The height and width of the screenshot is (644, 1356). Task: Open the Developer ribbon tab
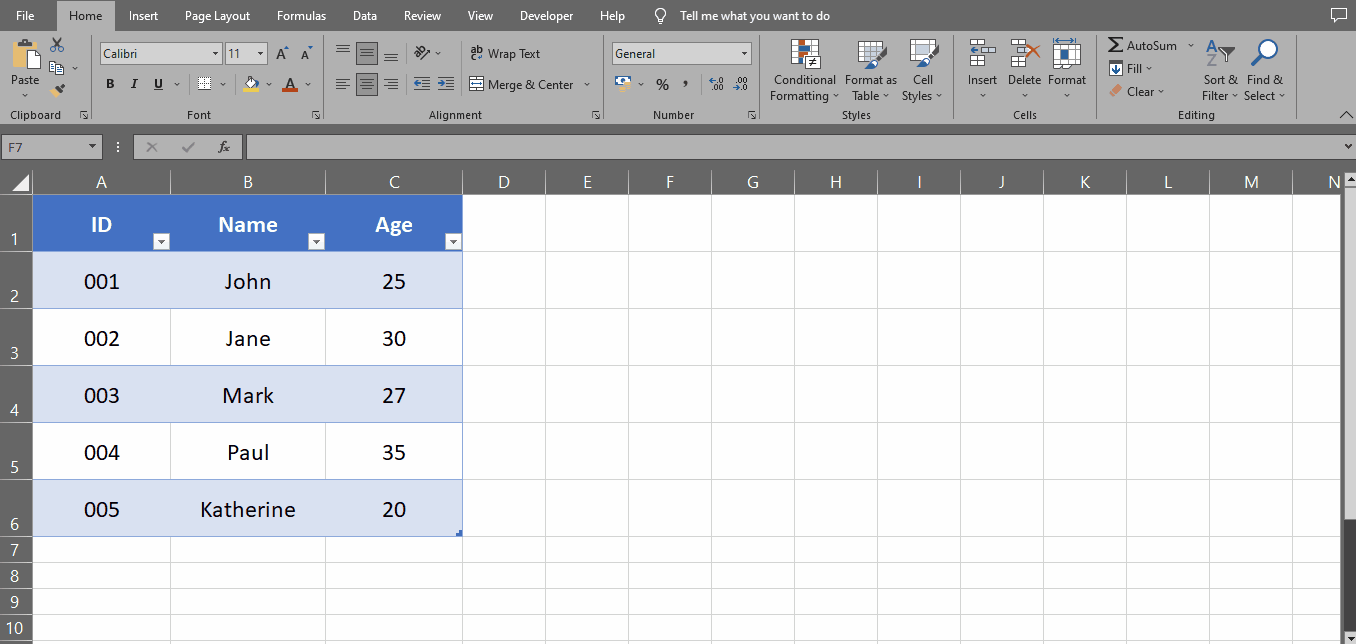point(546,15)
